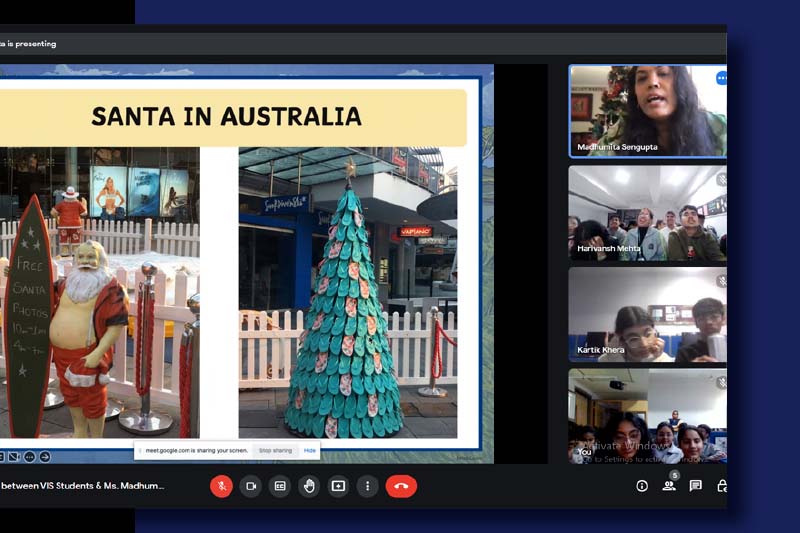Hide the screen sharing notification
The width and height of the screenshot is (800, 533).
click(309, 450)
